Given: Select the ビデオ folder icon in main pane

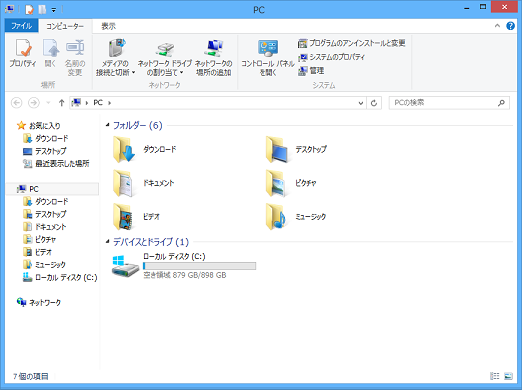Looking at the screenshot, I should (123, 217).
